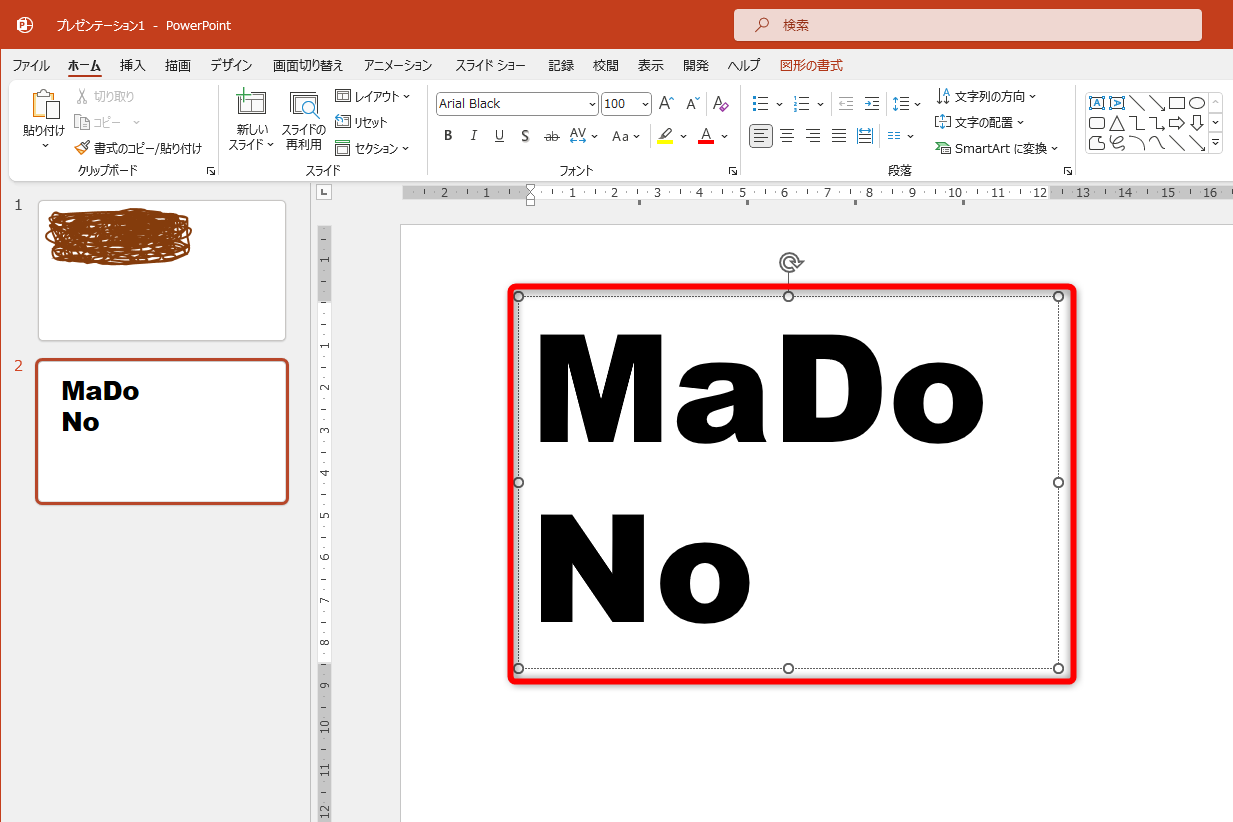Open Convert to SmartArt dropdown

997,148
